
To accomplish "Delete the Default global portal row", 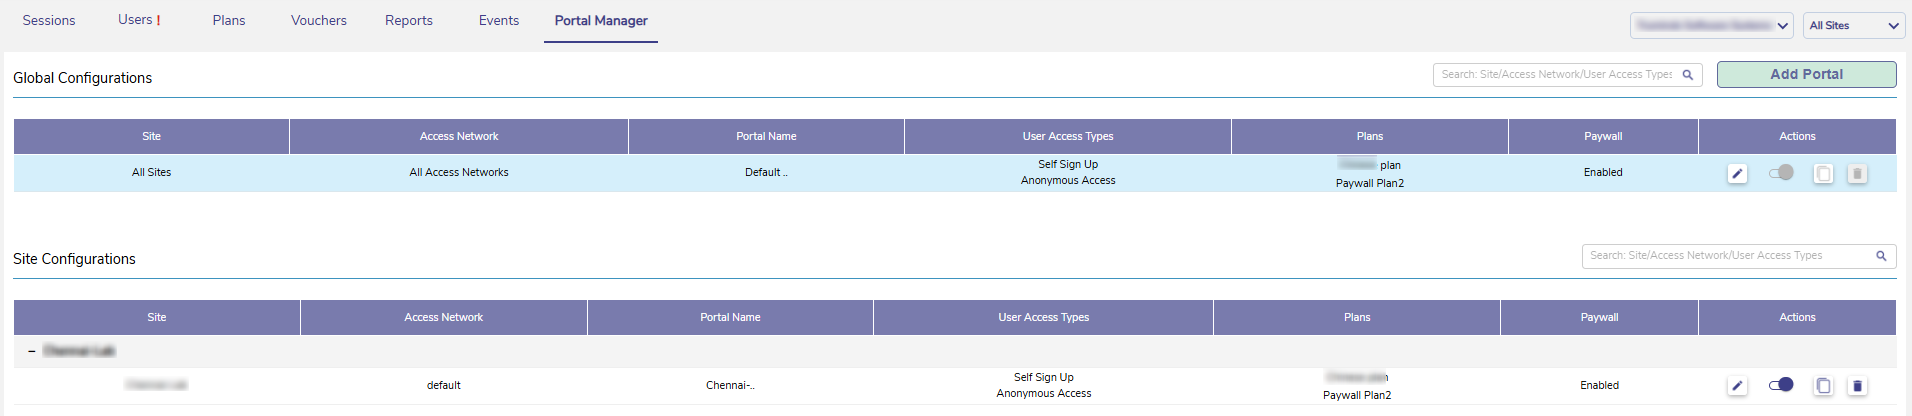I will point(1857,174).
